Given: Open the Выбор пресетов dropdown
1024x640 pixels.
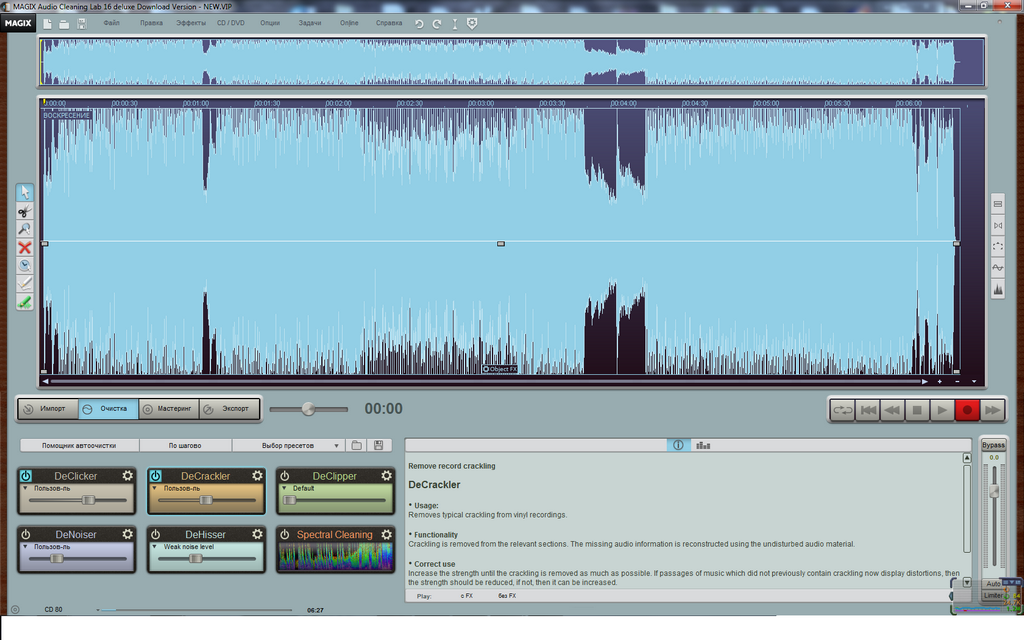Looking at the screenshot, I should pyautogui.click(x=288, y=445).
